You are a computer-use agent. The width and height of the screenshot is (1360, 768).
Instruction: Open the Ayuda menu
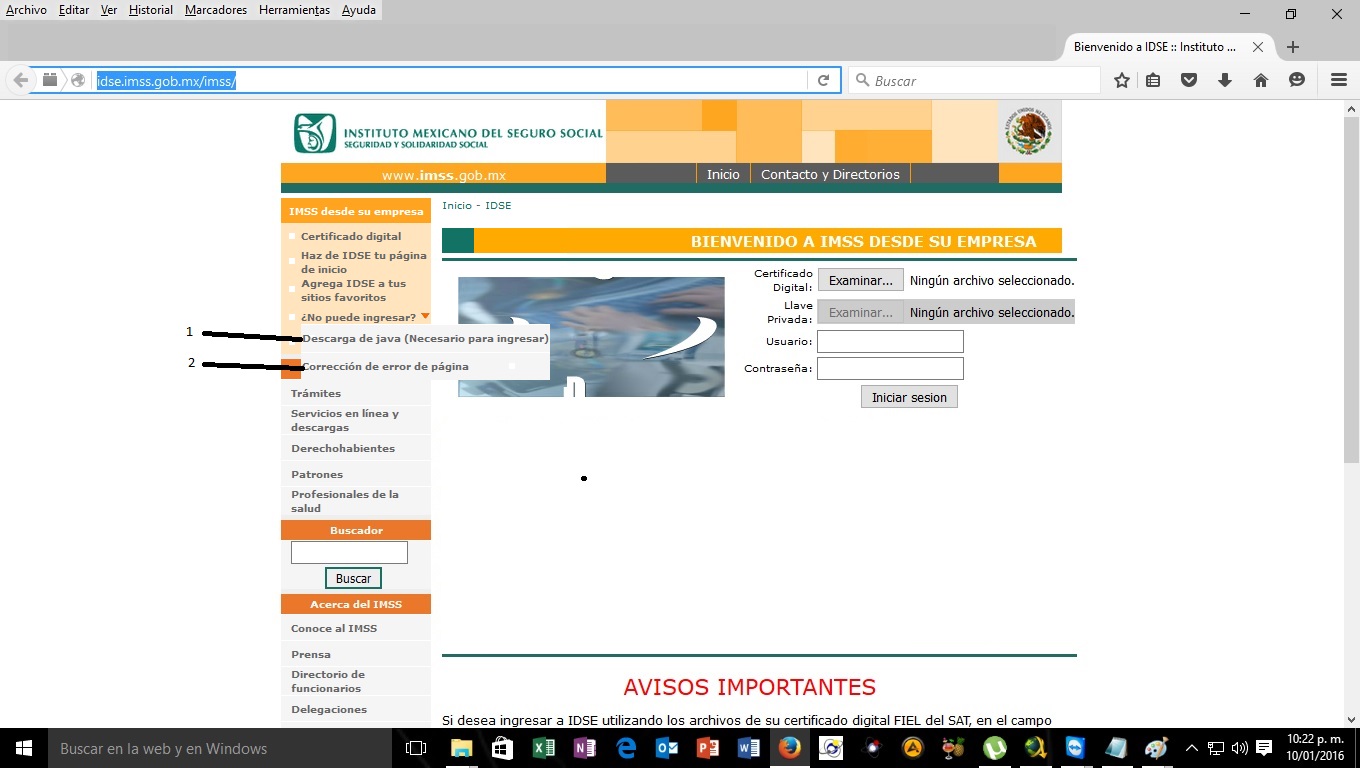click(x=359, y=10)
